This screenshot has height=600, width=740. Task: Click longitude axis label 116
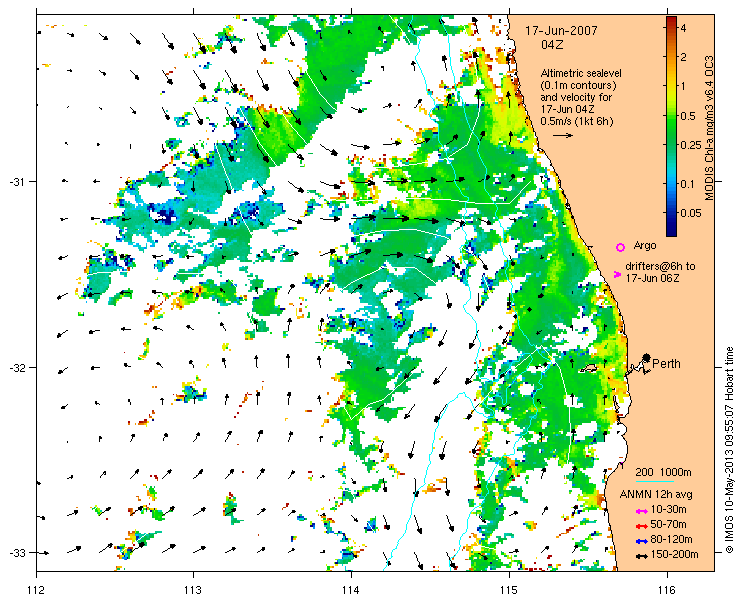point(667,590)
